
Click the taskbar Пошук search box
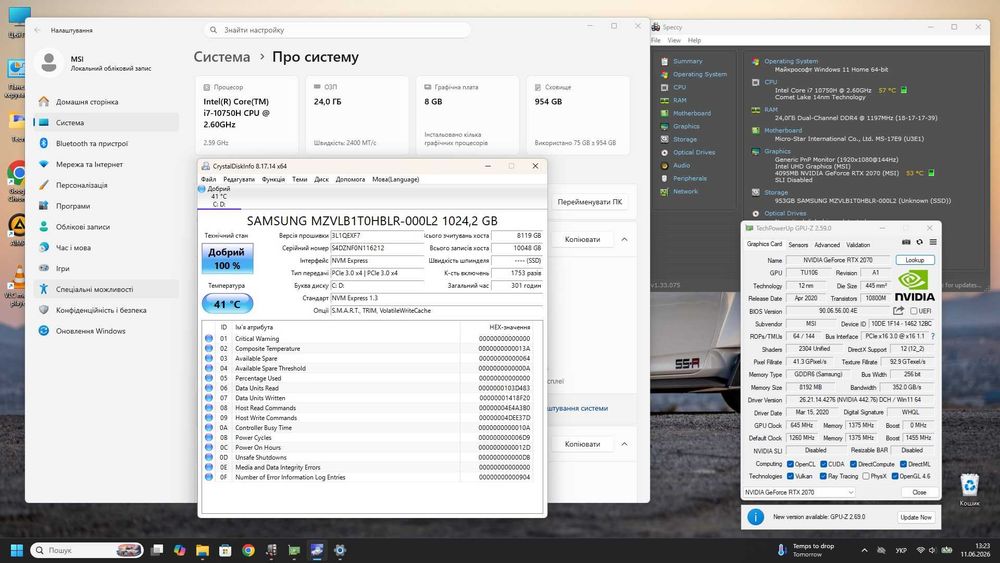tap(87, 550)
